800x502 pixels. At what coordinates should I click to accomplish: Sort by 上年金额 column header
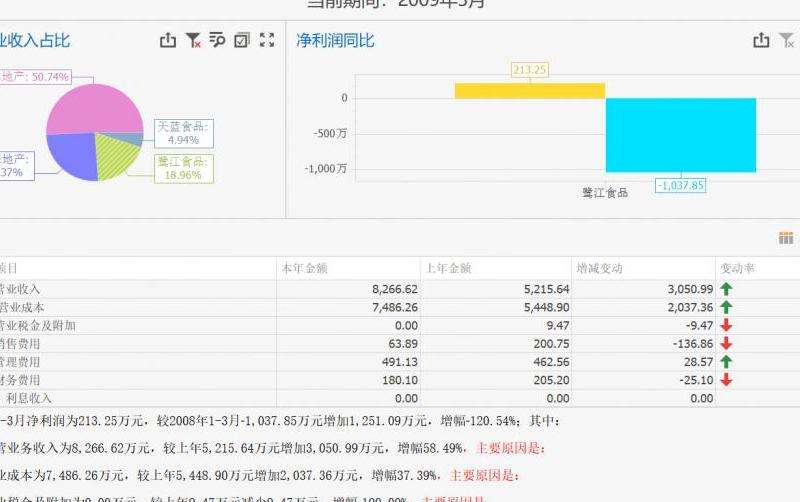pyautogui.click(x=449, y=268)
